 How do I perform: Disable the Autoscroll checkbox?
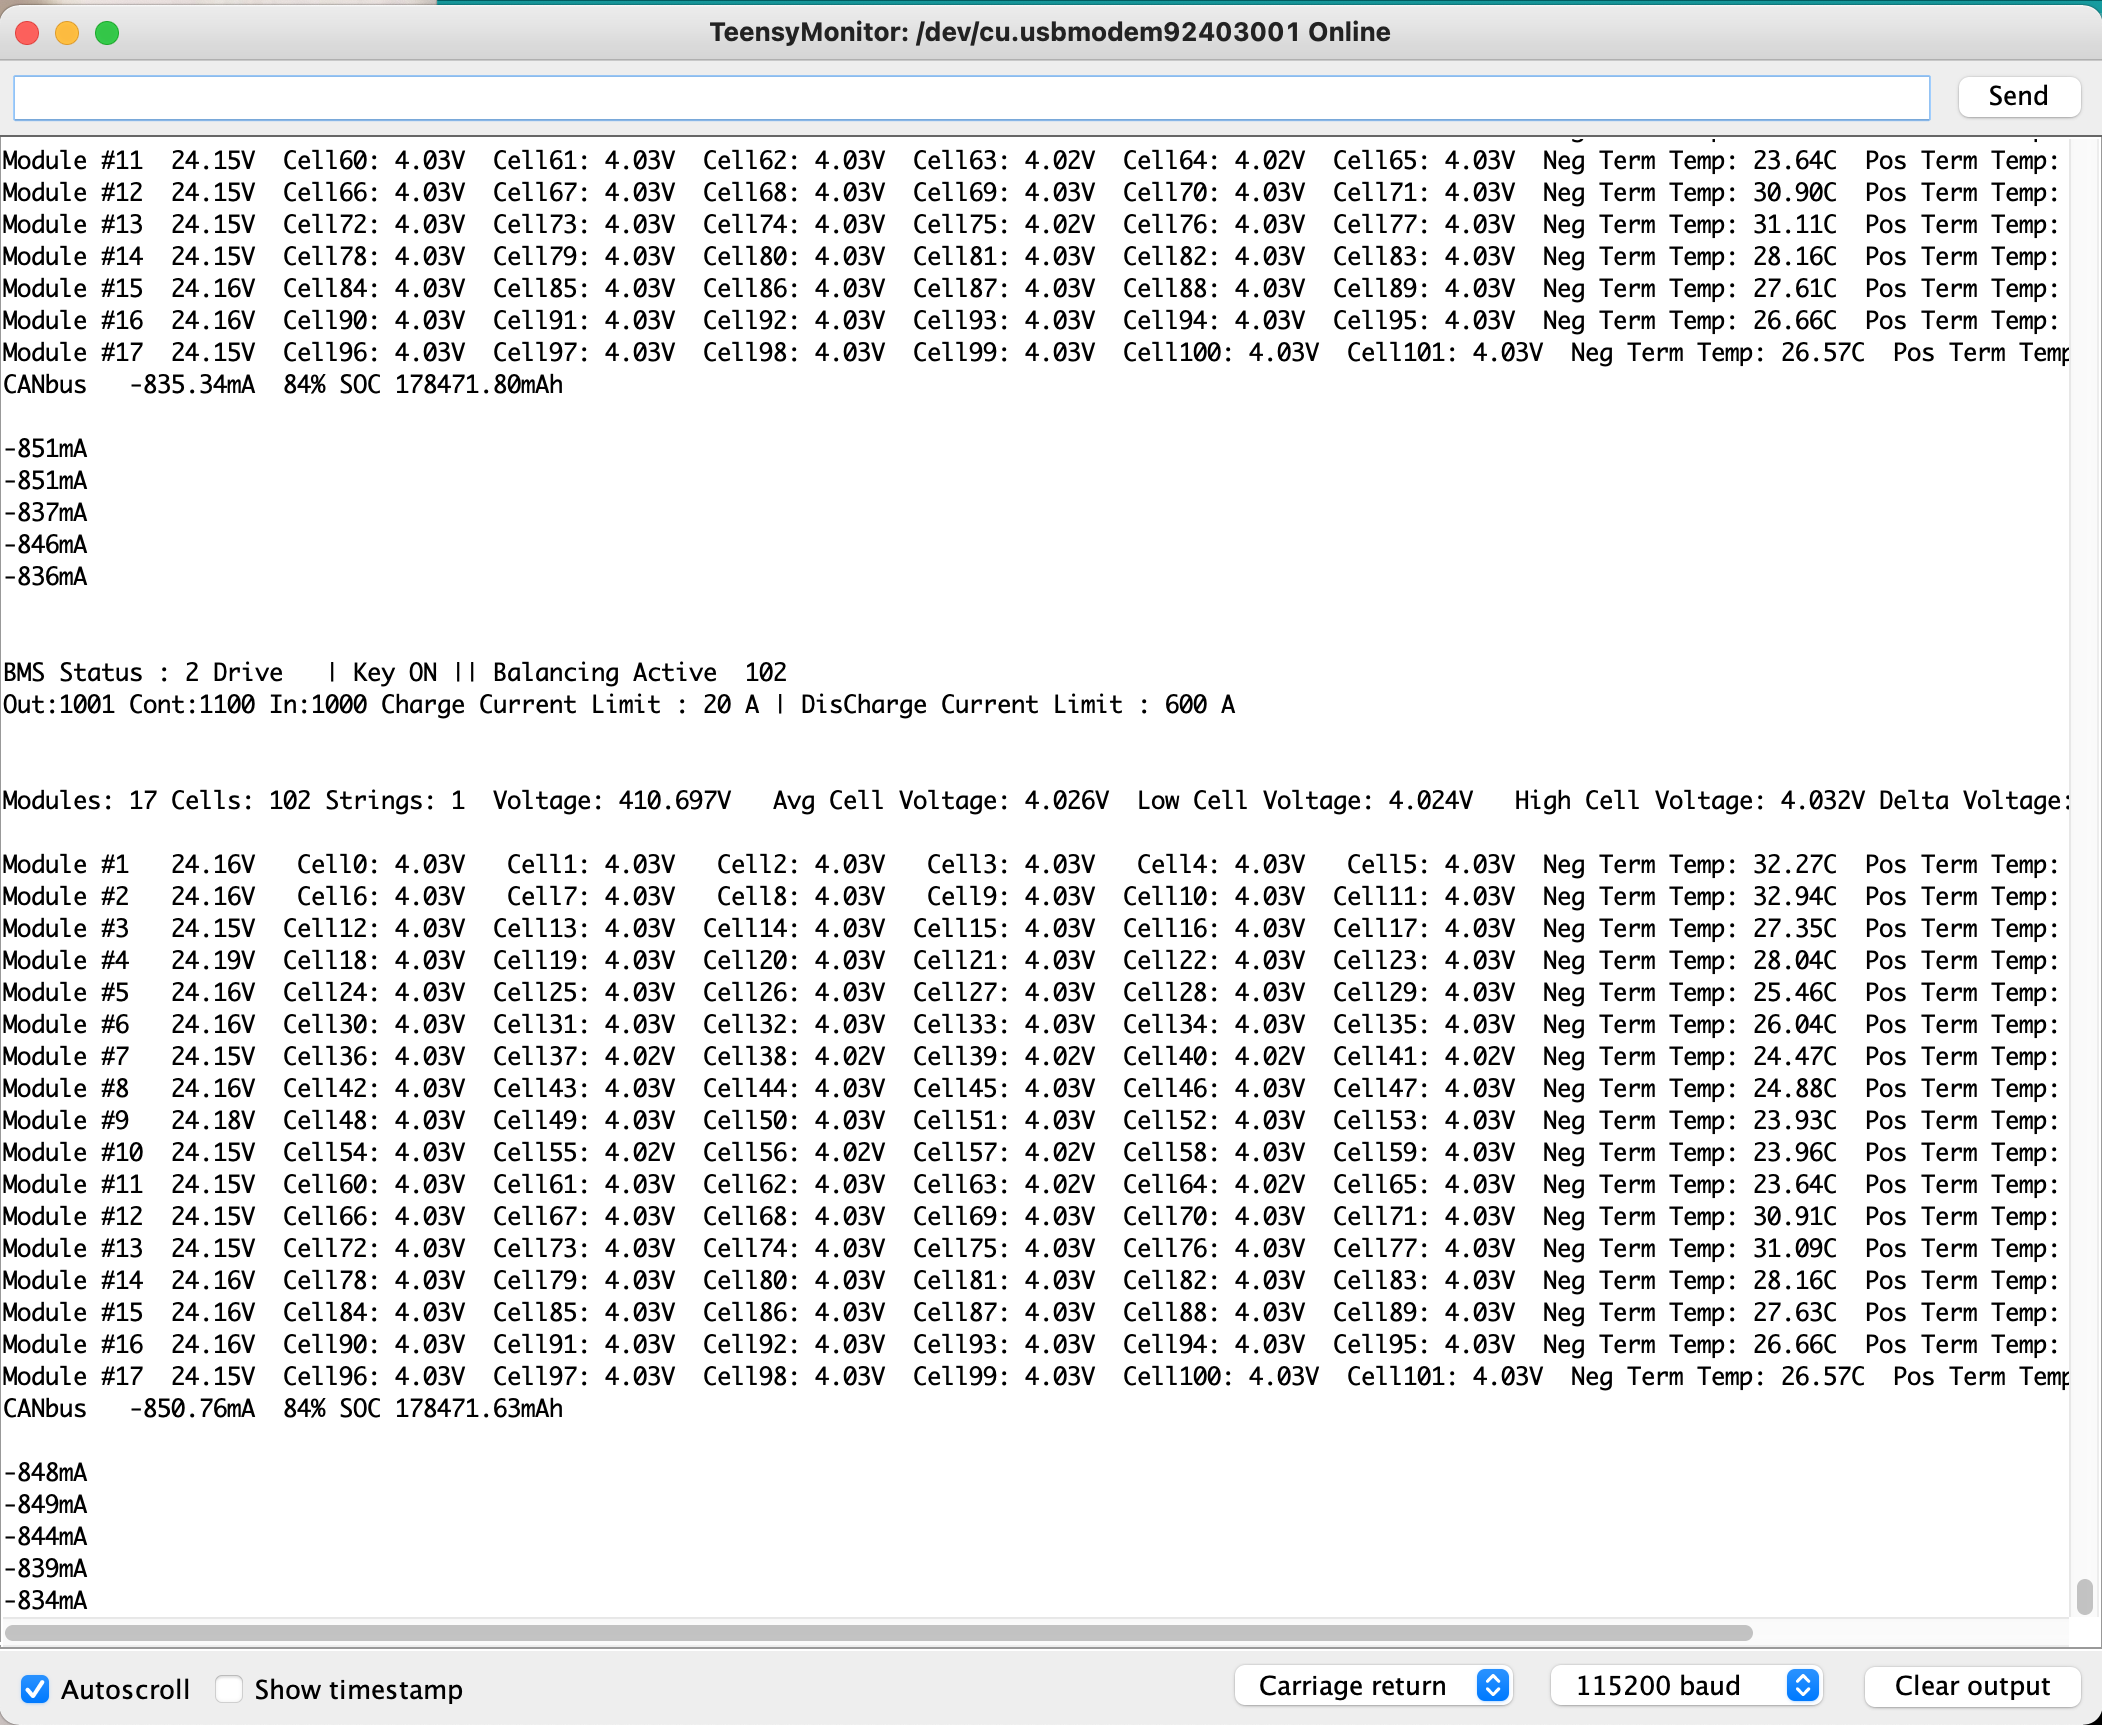[35, 1689]
